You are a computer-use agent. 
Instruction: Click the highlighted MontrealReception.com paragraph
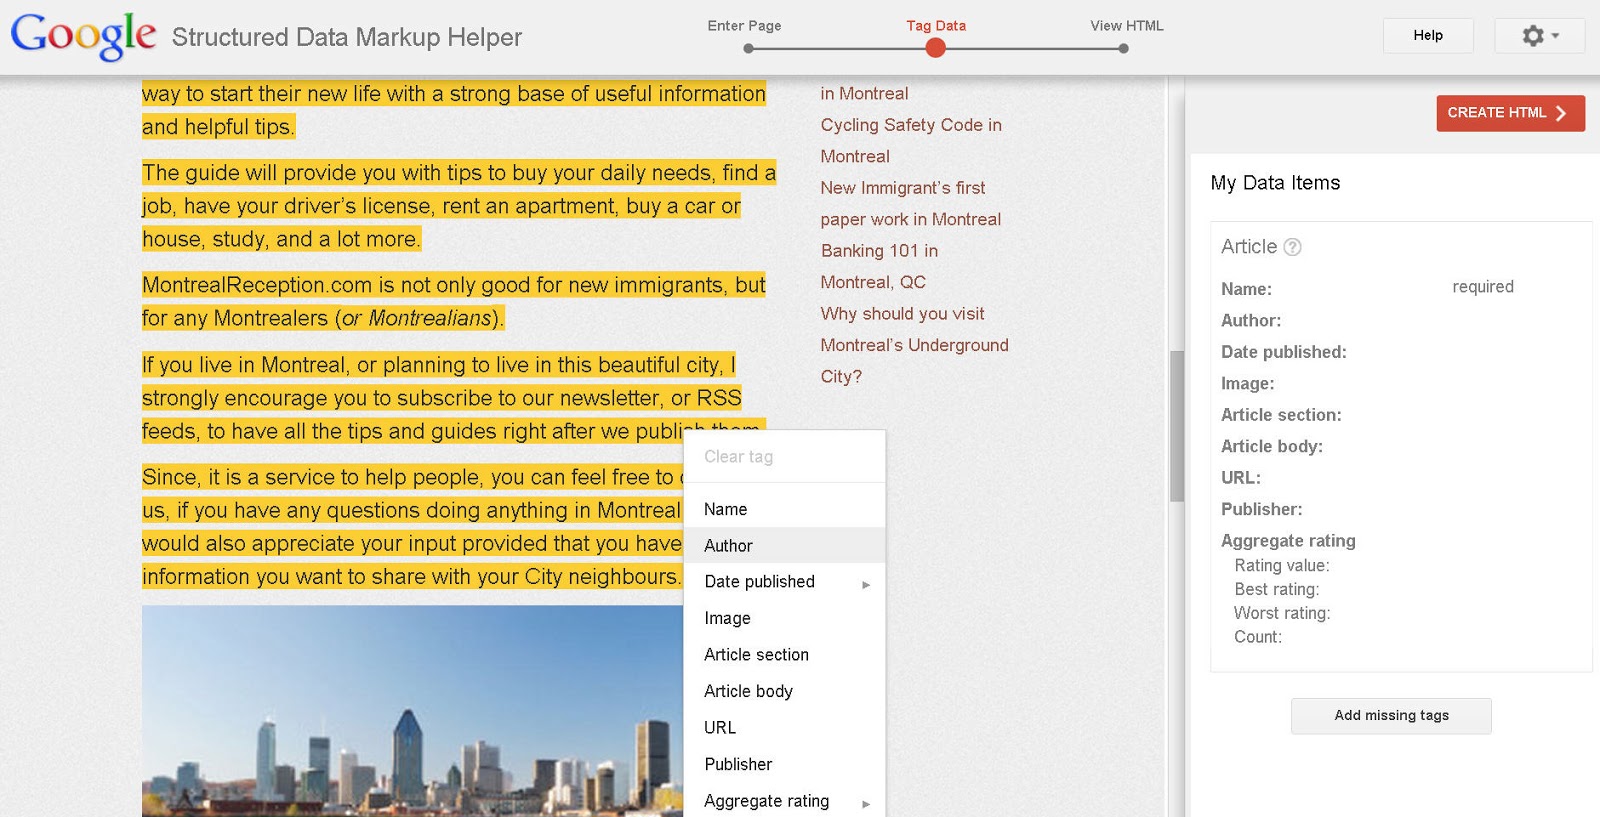(454, 302)
